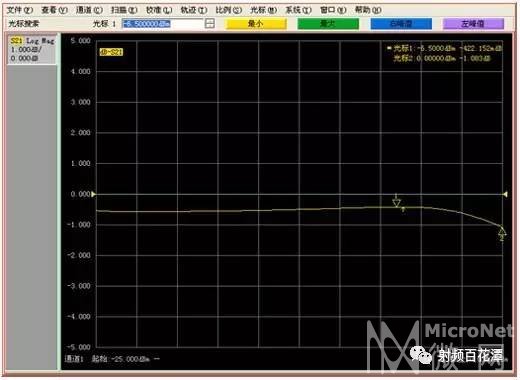
Task: Open the 扫描 (Sweep) menu
Action: point(124,10)
